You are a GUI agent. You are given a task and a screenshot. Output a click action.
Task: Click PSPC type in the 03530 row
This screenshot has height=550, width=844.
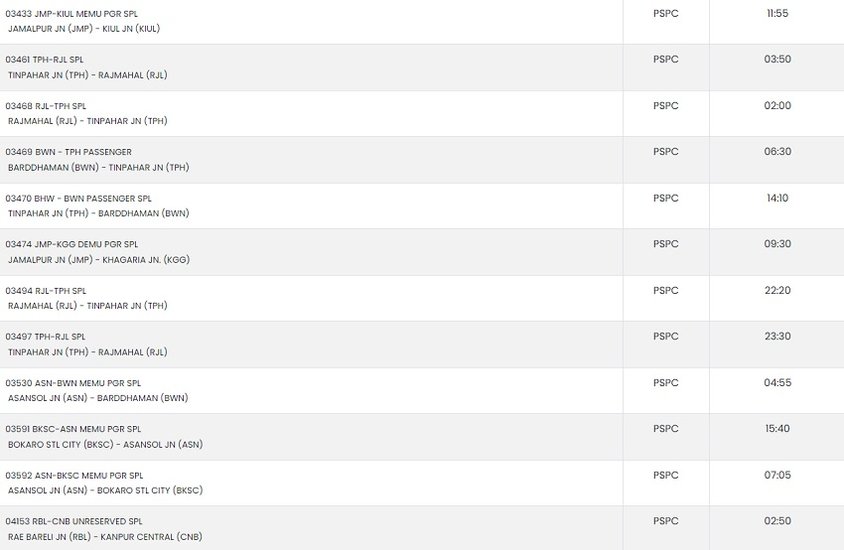666,383
